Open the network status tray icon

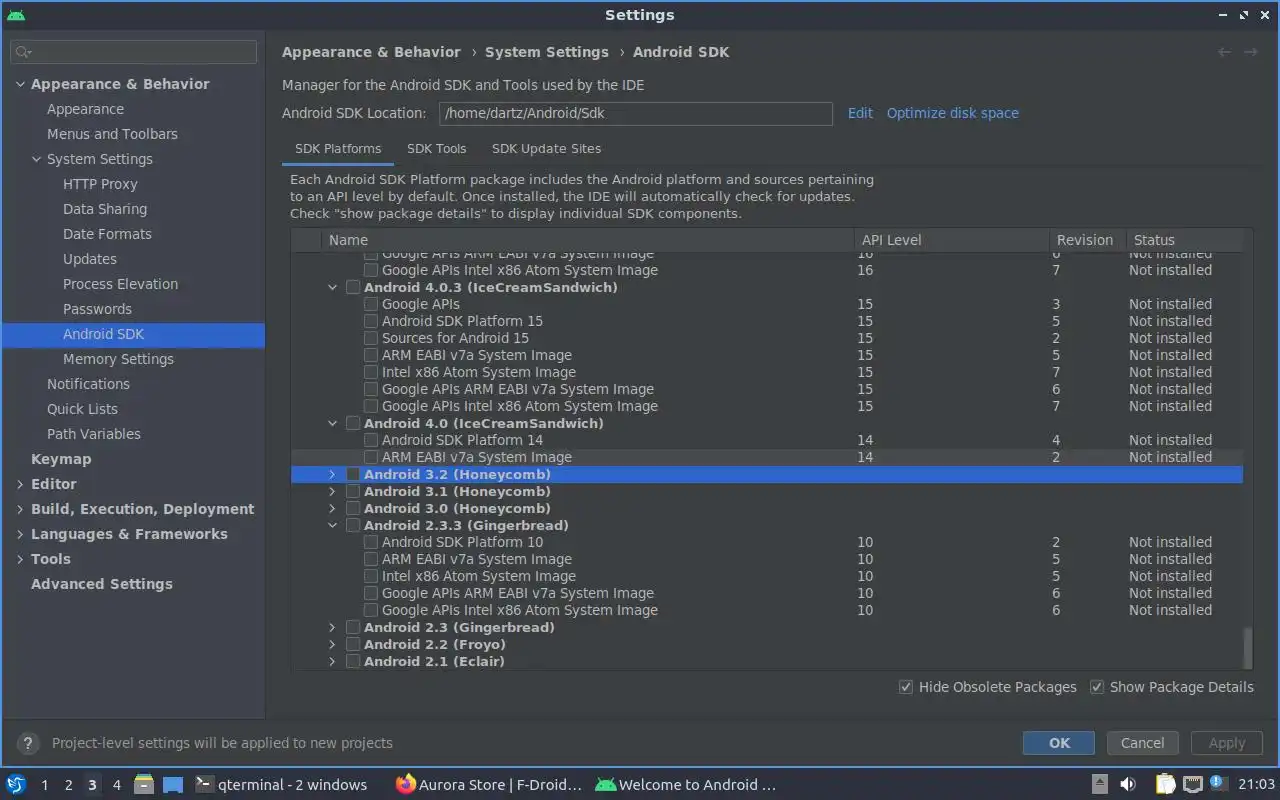tap(1192, 785)
